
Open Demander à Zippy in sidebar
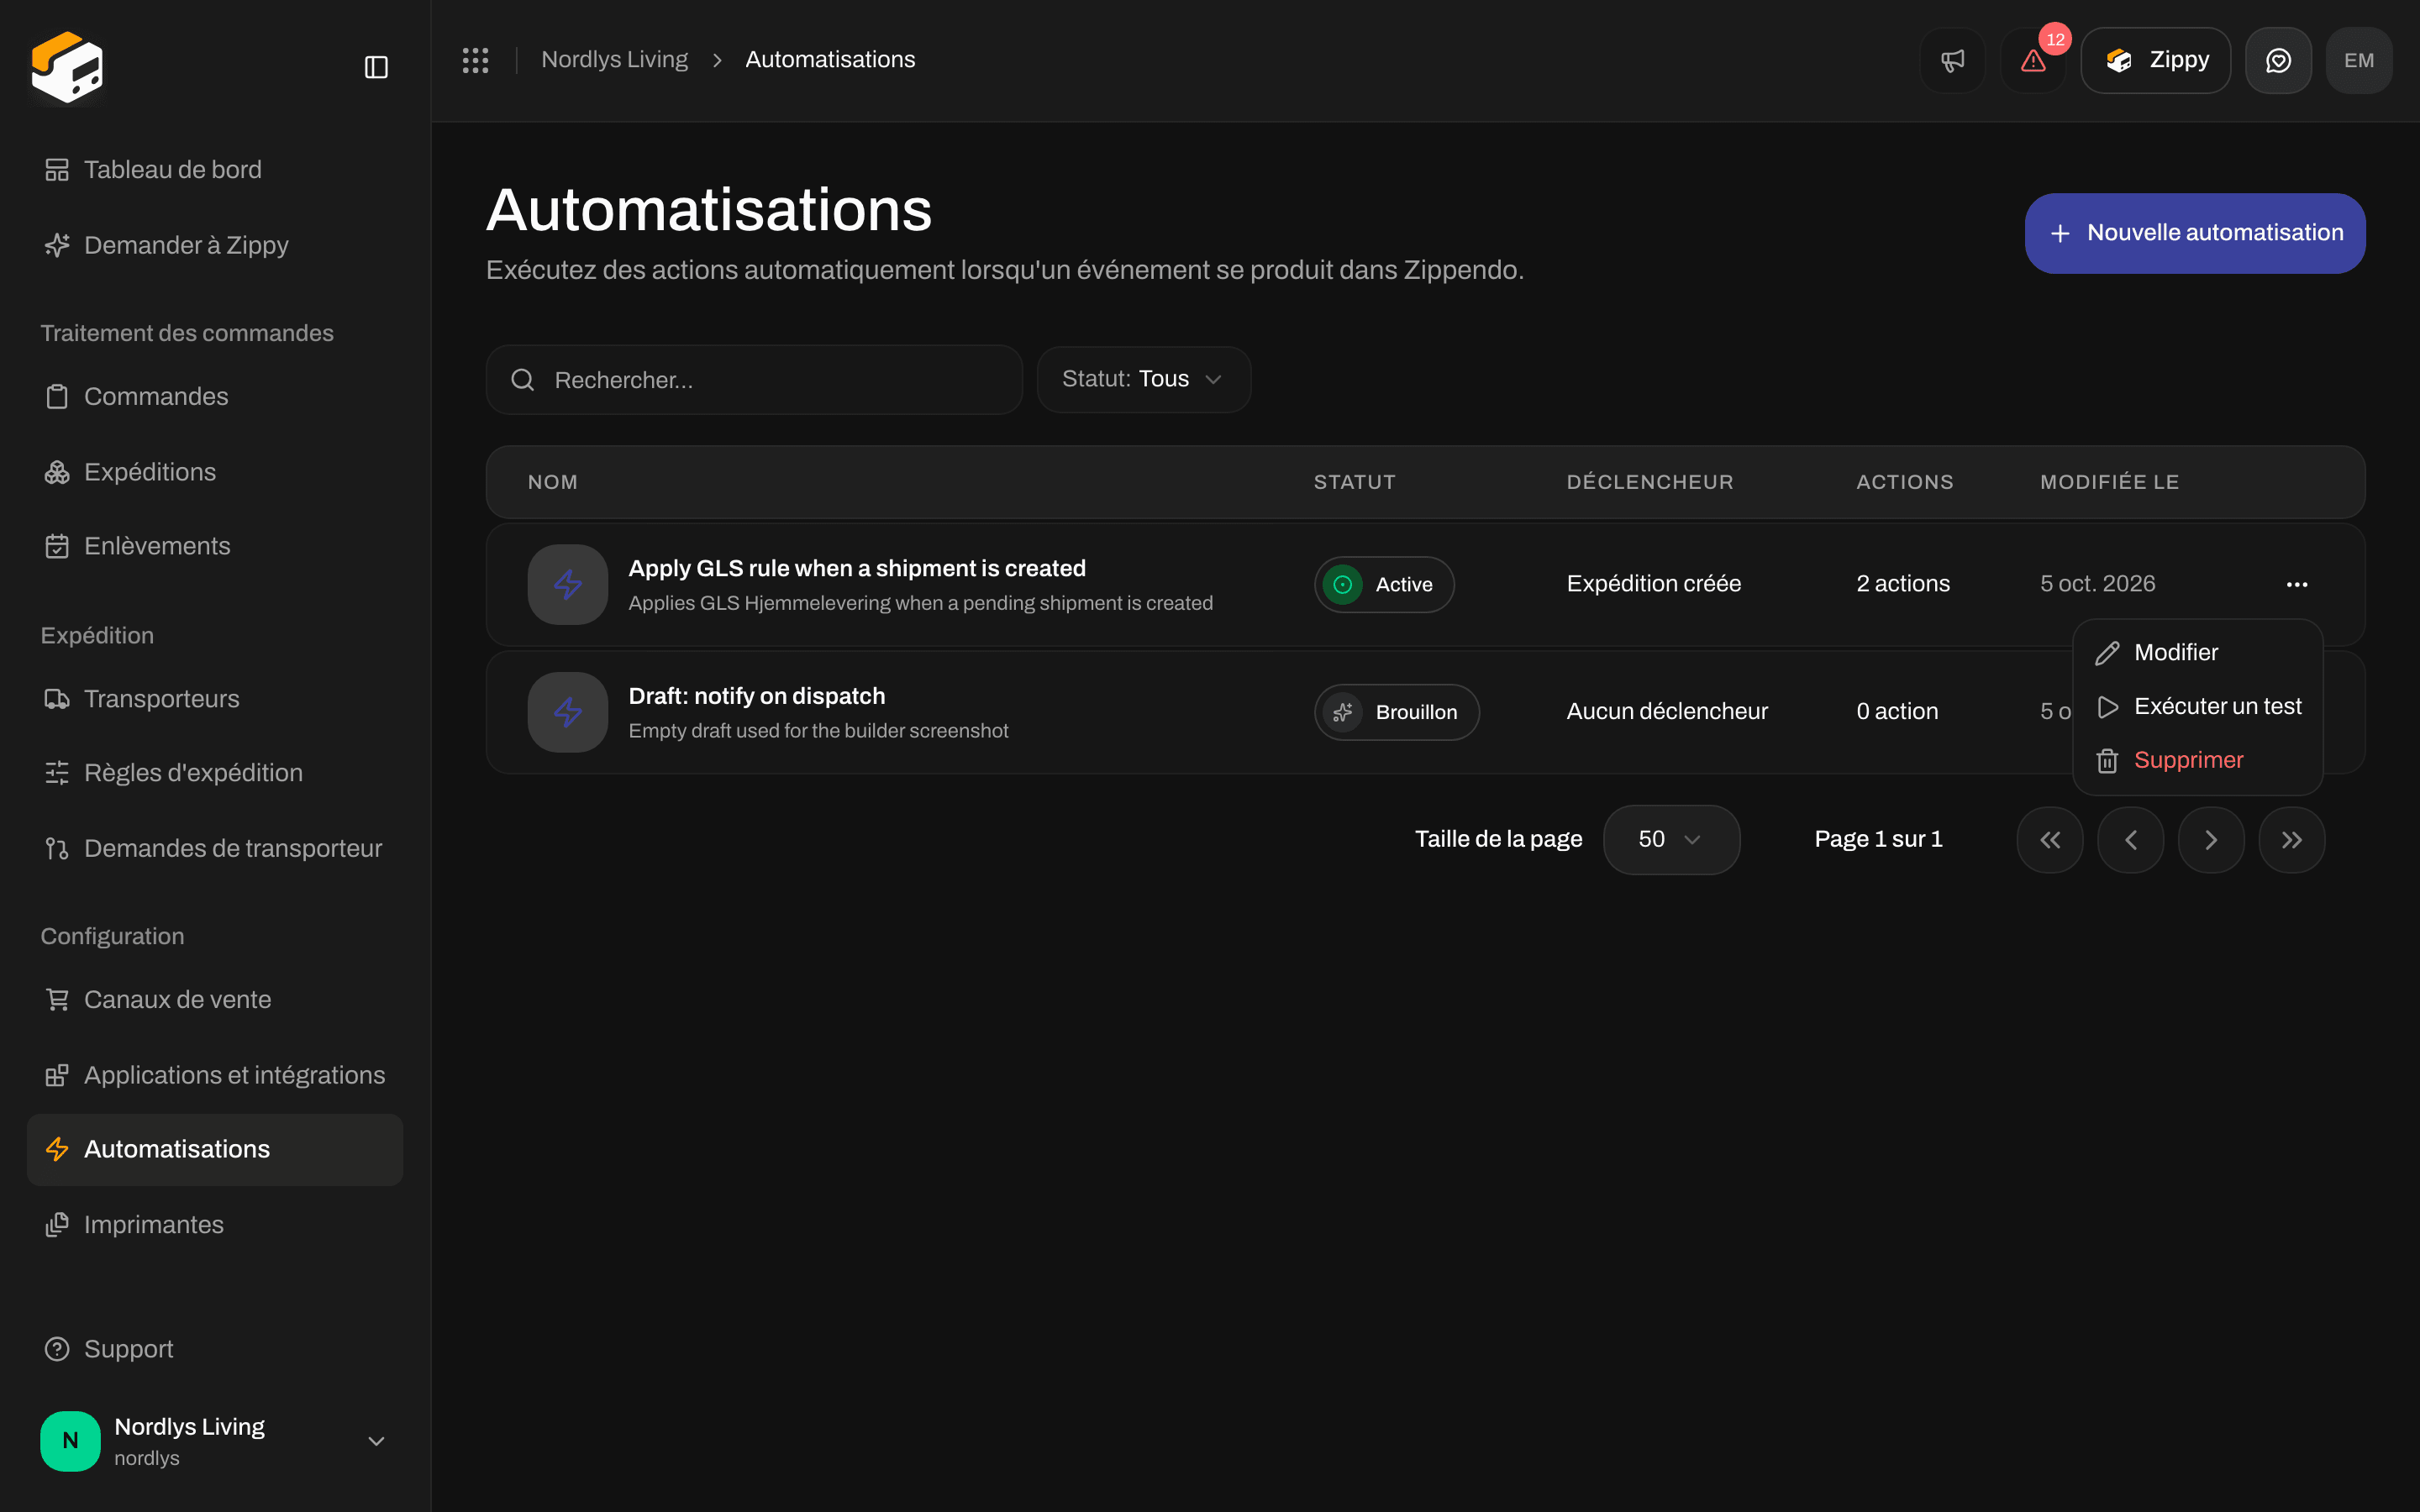[215, 245]
